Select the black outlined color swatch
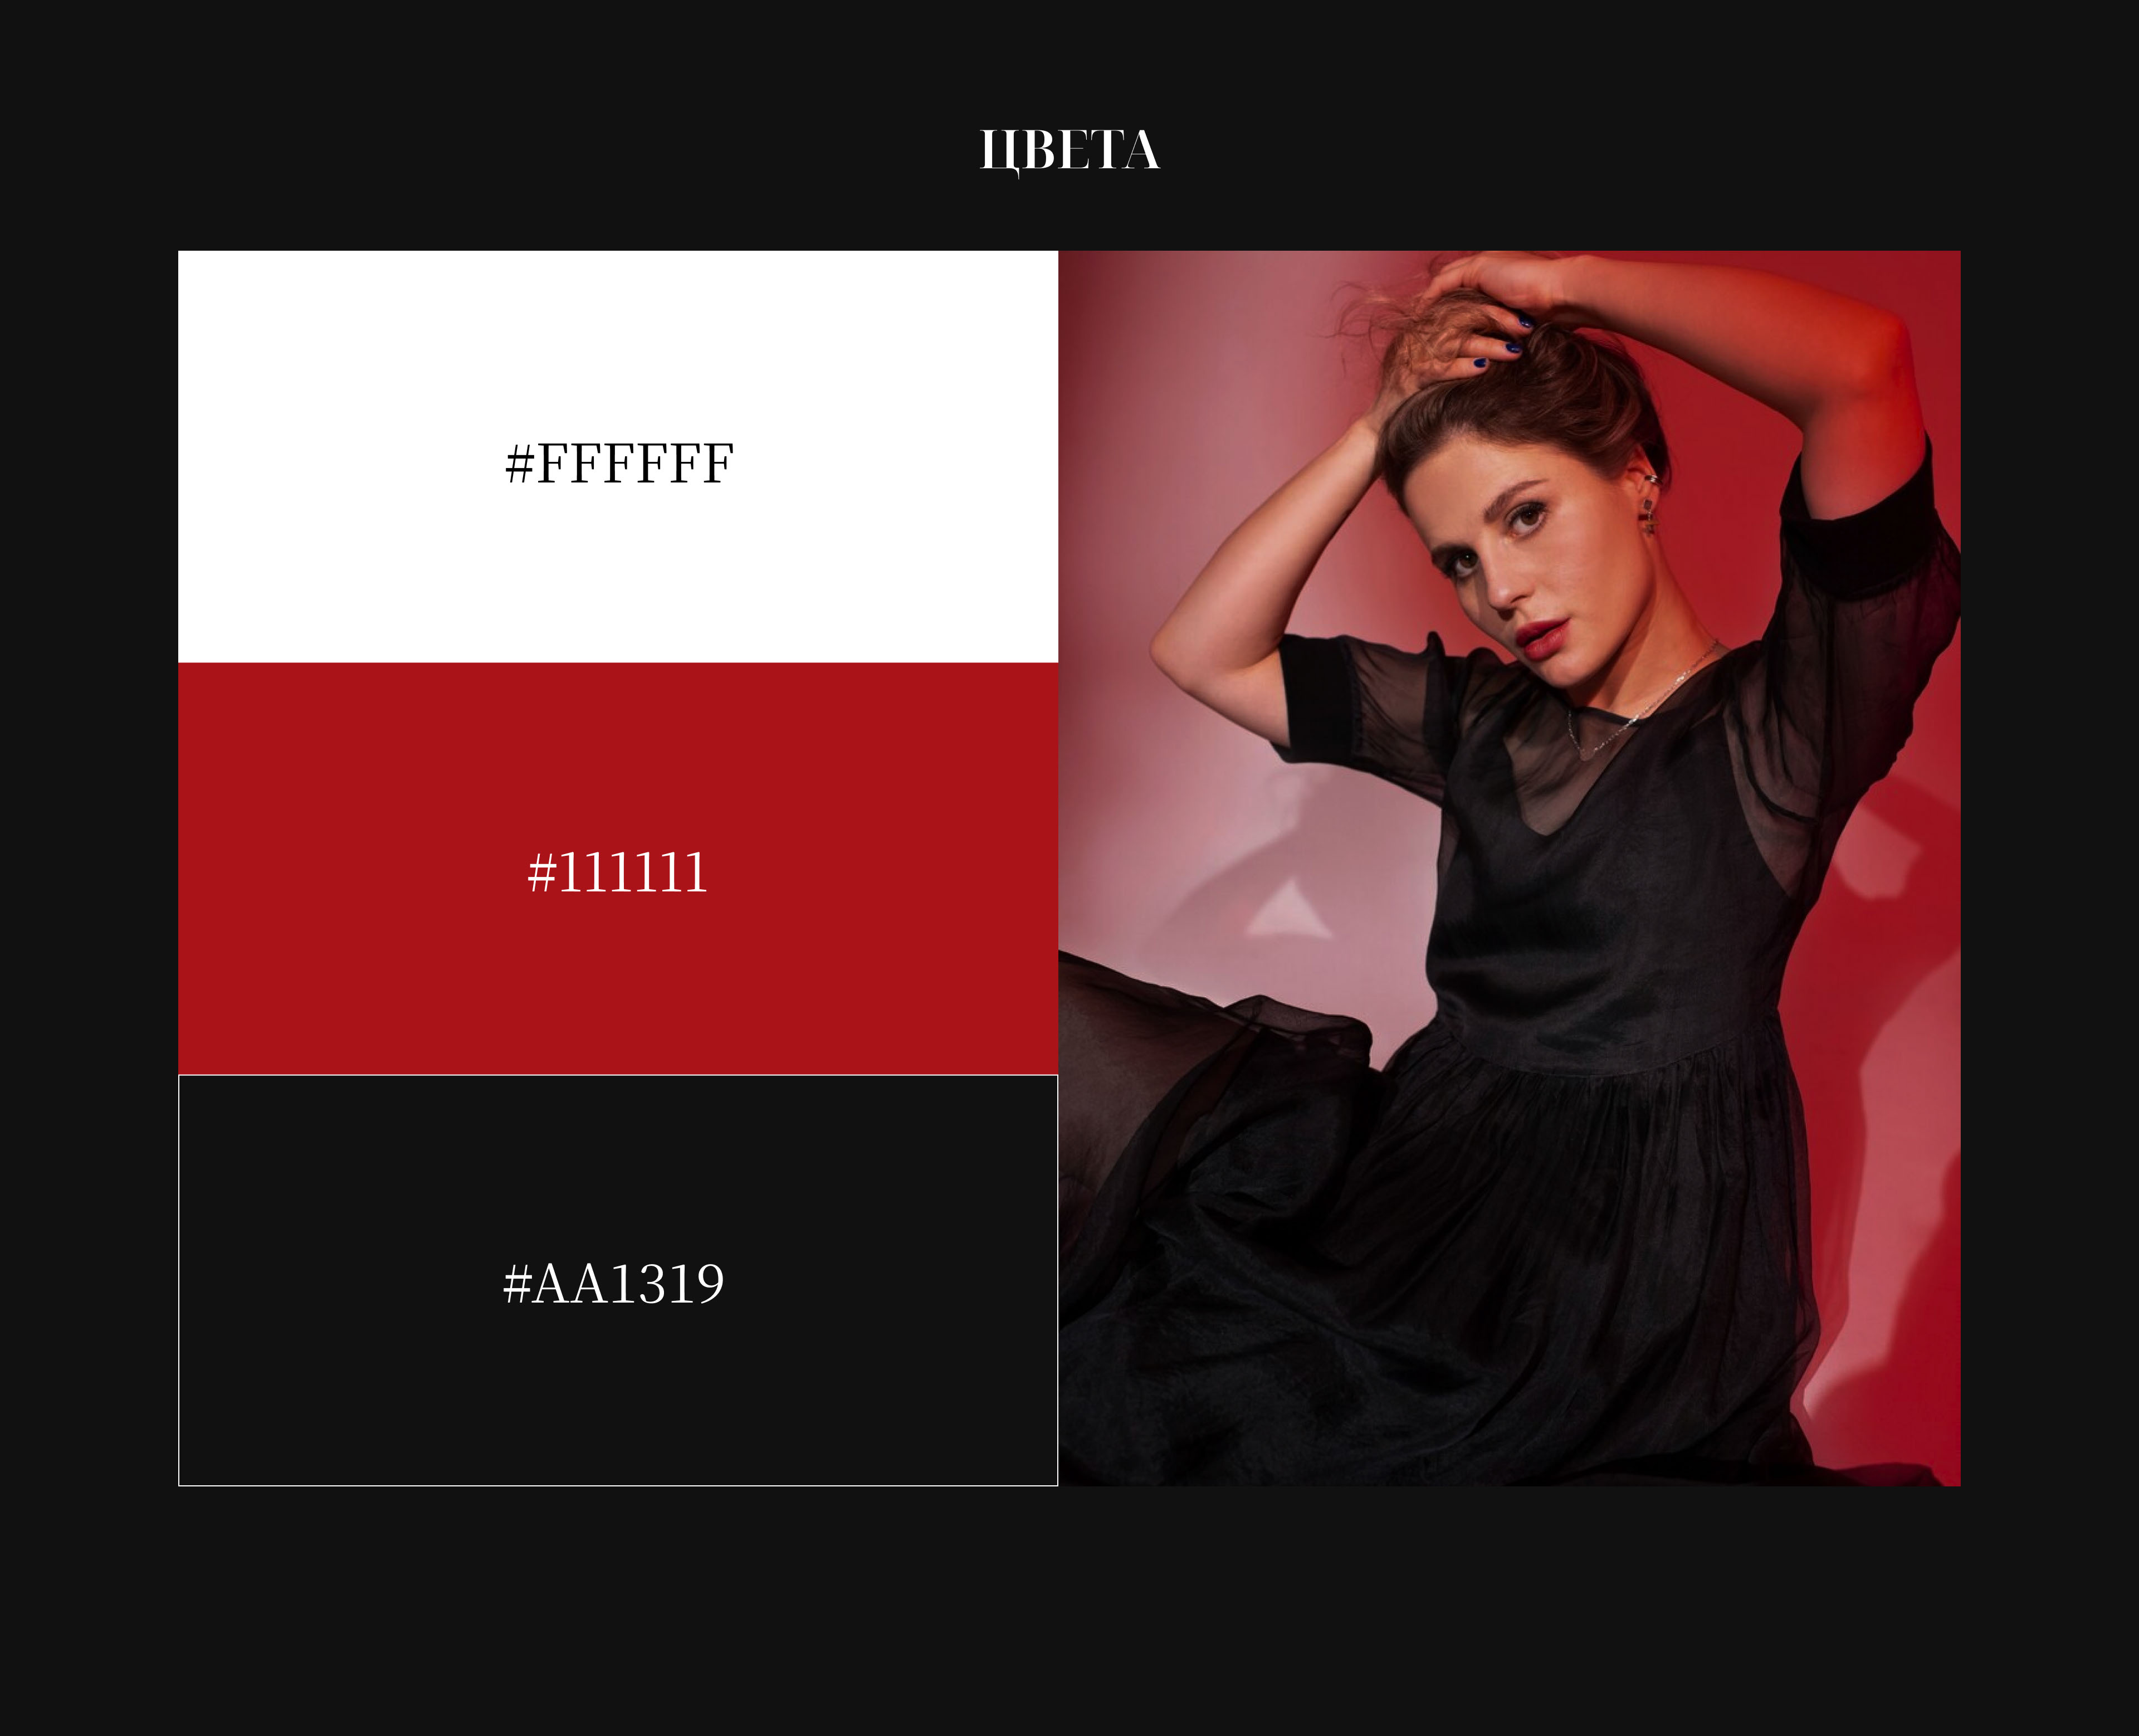This screenshot has height=1736, width=2139. coord(618,1280)
